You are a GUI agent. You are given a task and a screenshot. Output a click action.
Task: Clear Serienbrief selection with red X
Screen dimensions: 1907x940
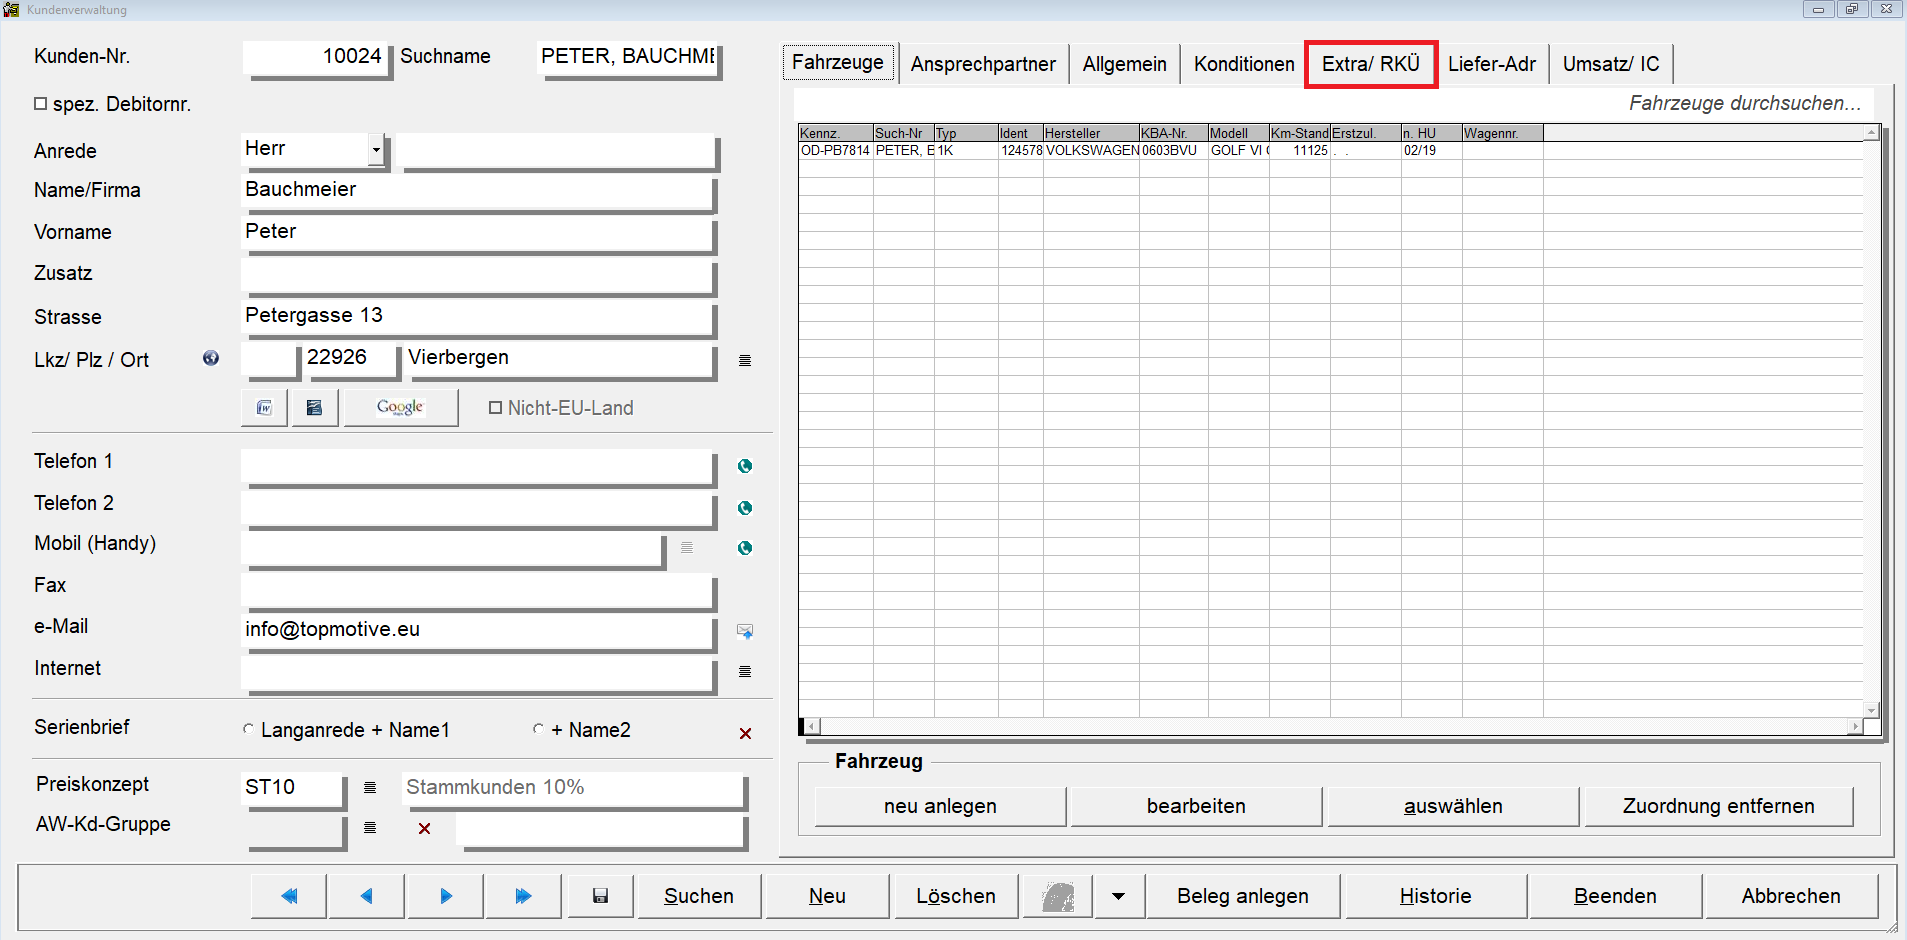[x=745, y=733]
